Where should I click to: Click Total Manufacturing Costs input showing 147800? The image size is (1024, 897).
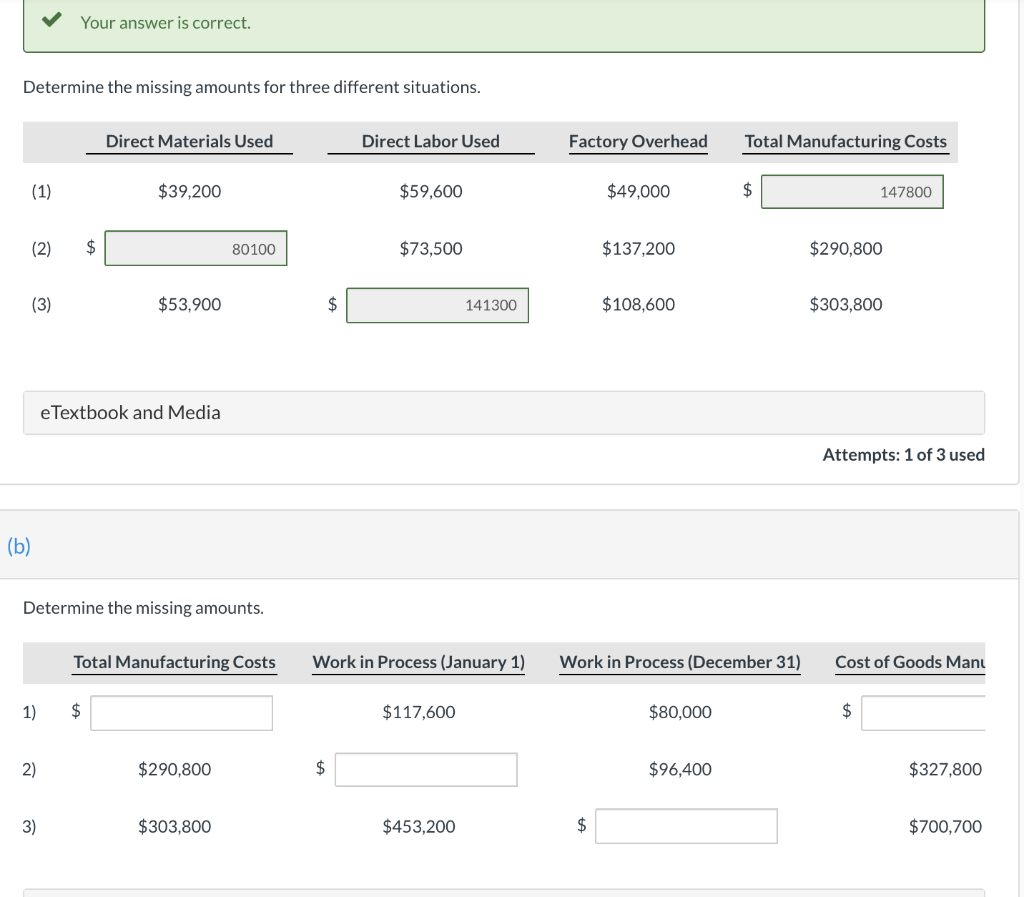point(852,192)
